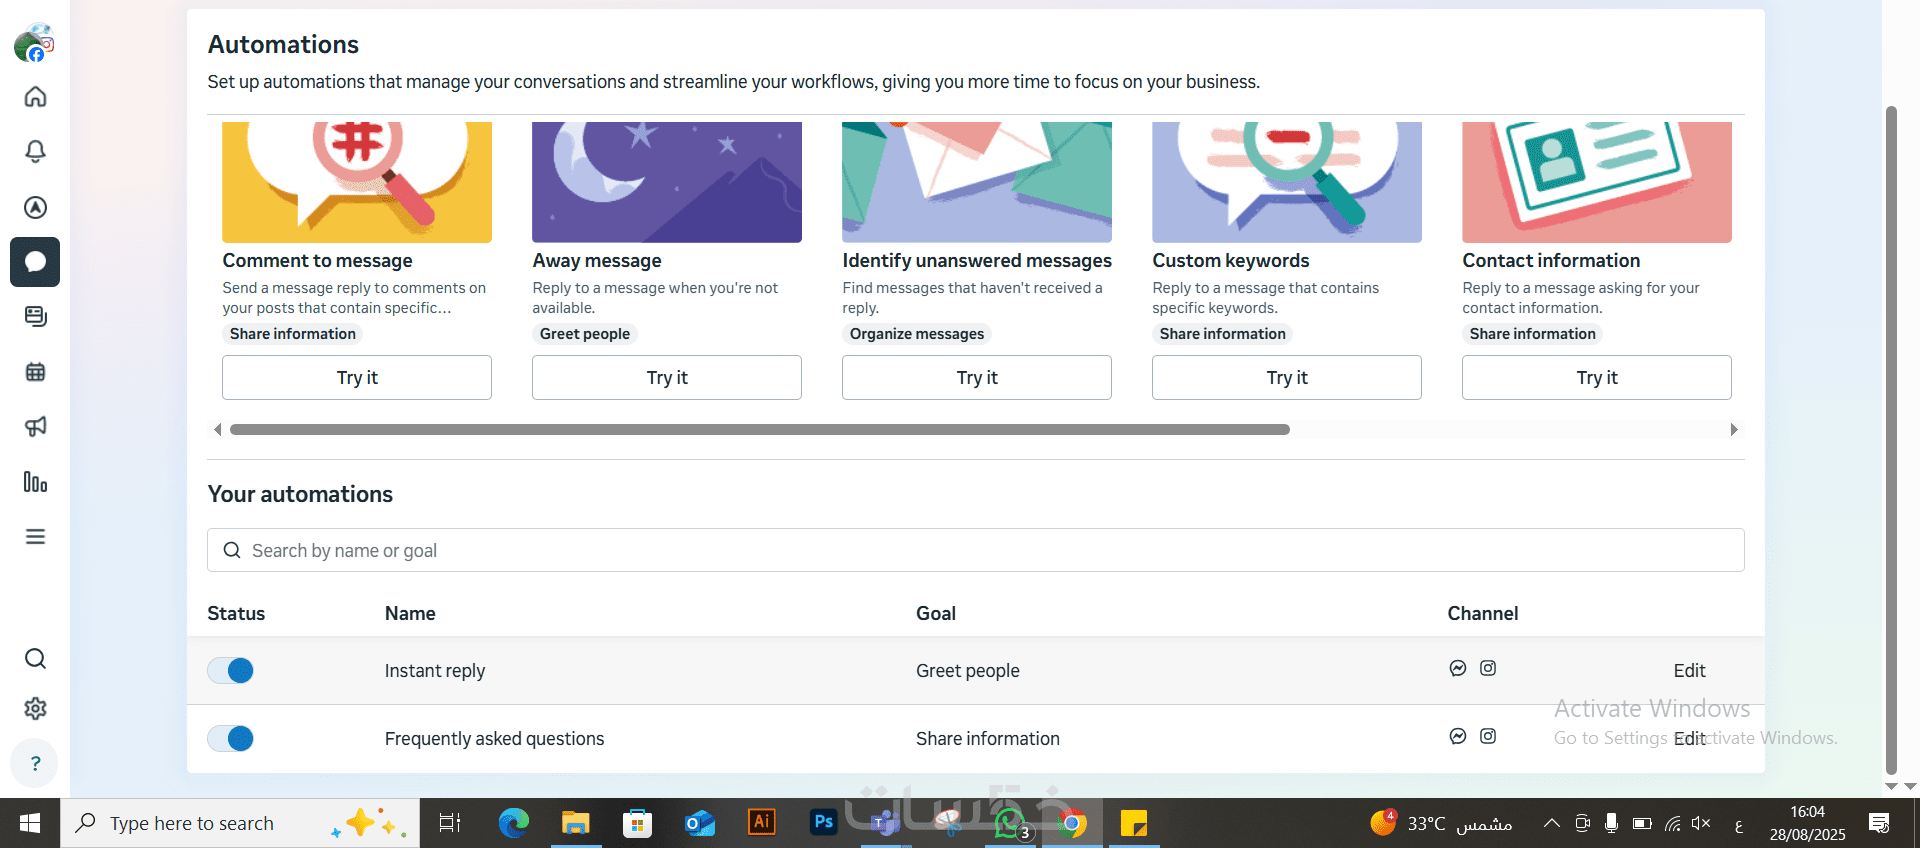The image size is (1920, 848).
Task: Click the page's vertical scrollbar
Action: point(1891,440)
